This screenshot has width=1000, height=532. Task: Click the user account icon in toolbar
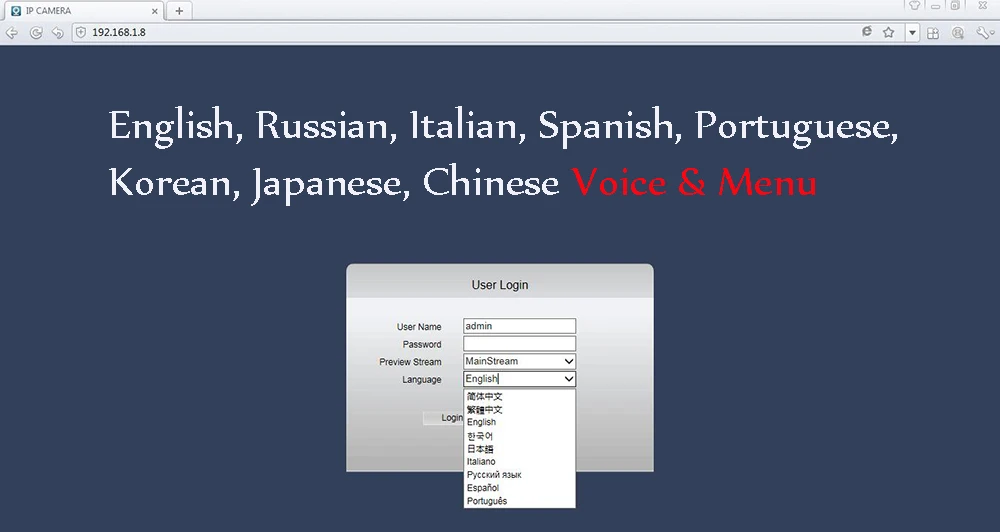(x=957, y=33)
